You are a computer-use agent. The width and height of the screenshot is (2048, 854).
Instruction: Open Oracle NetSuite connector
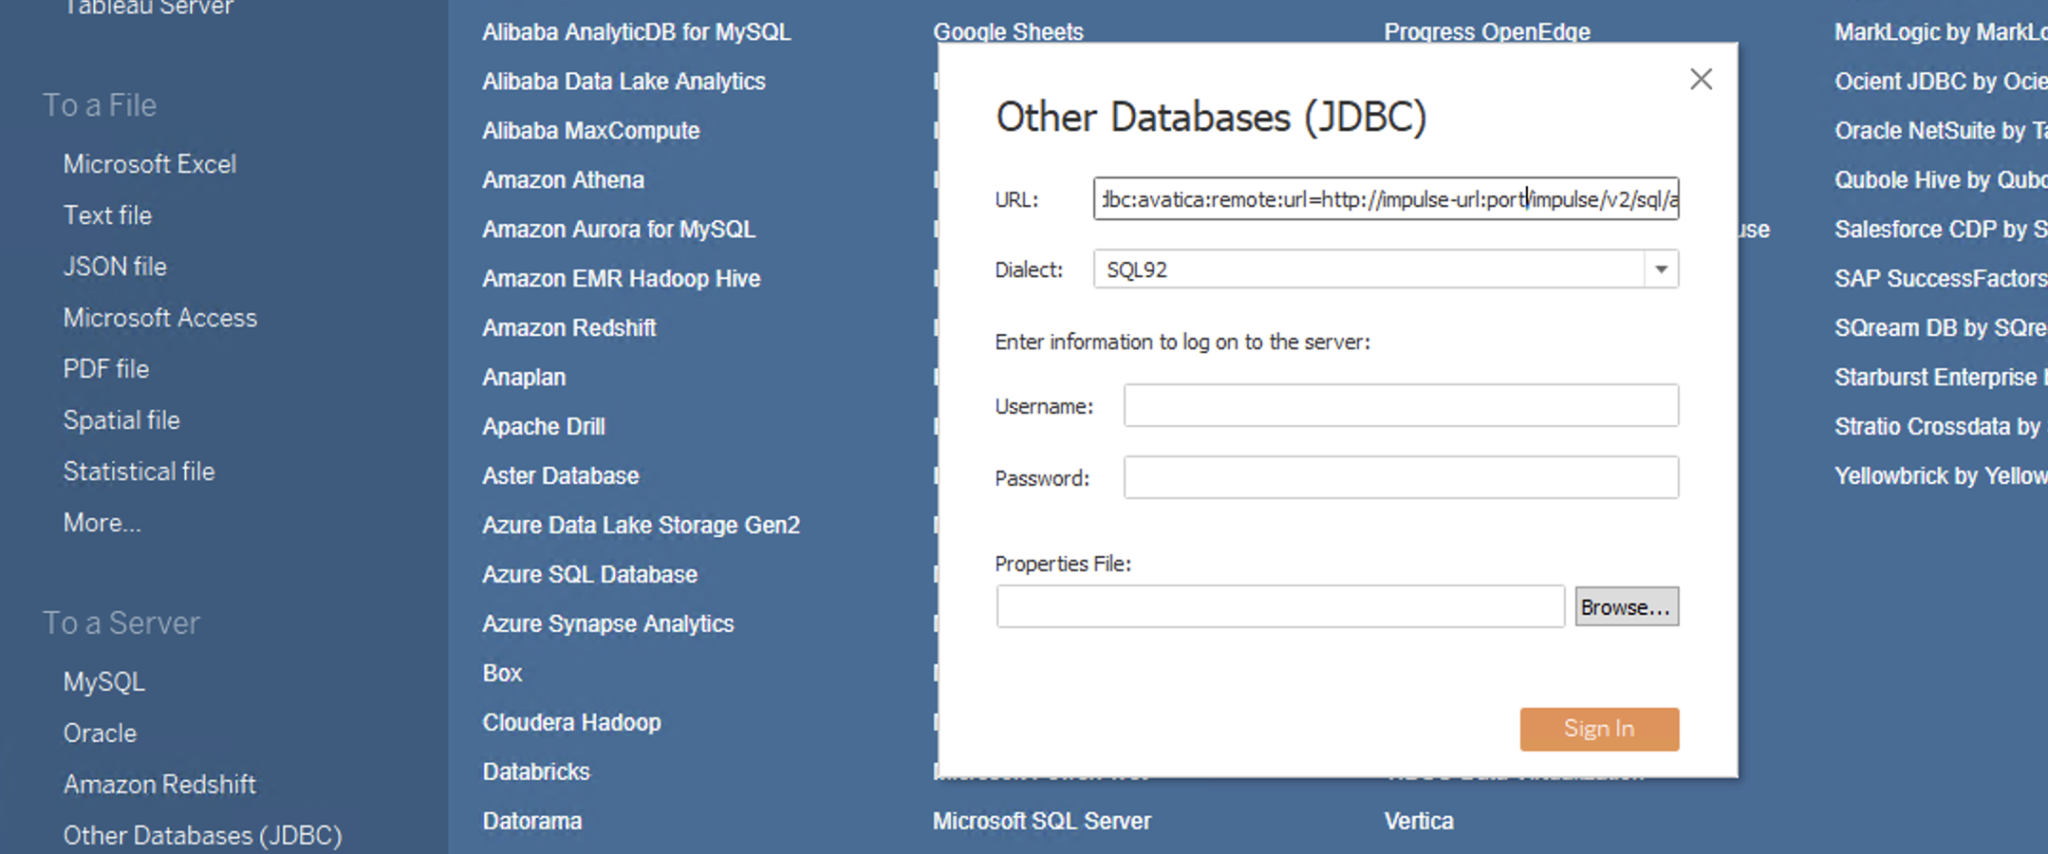[1941, 131]
